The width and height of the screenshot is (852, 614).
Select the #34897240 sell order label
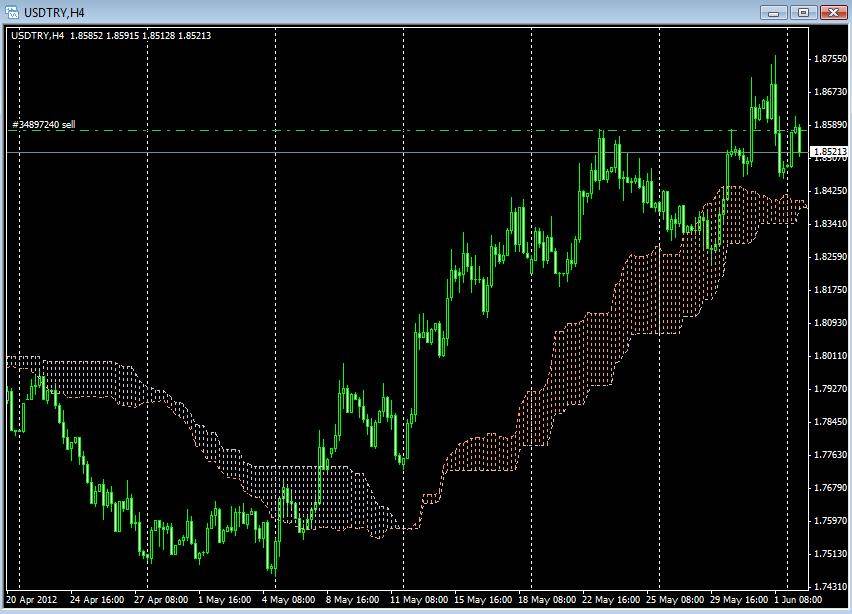tap(43, 125)
